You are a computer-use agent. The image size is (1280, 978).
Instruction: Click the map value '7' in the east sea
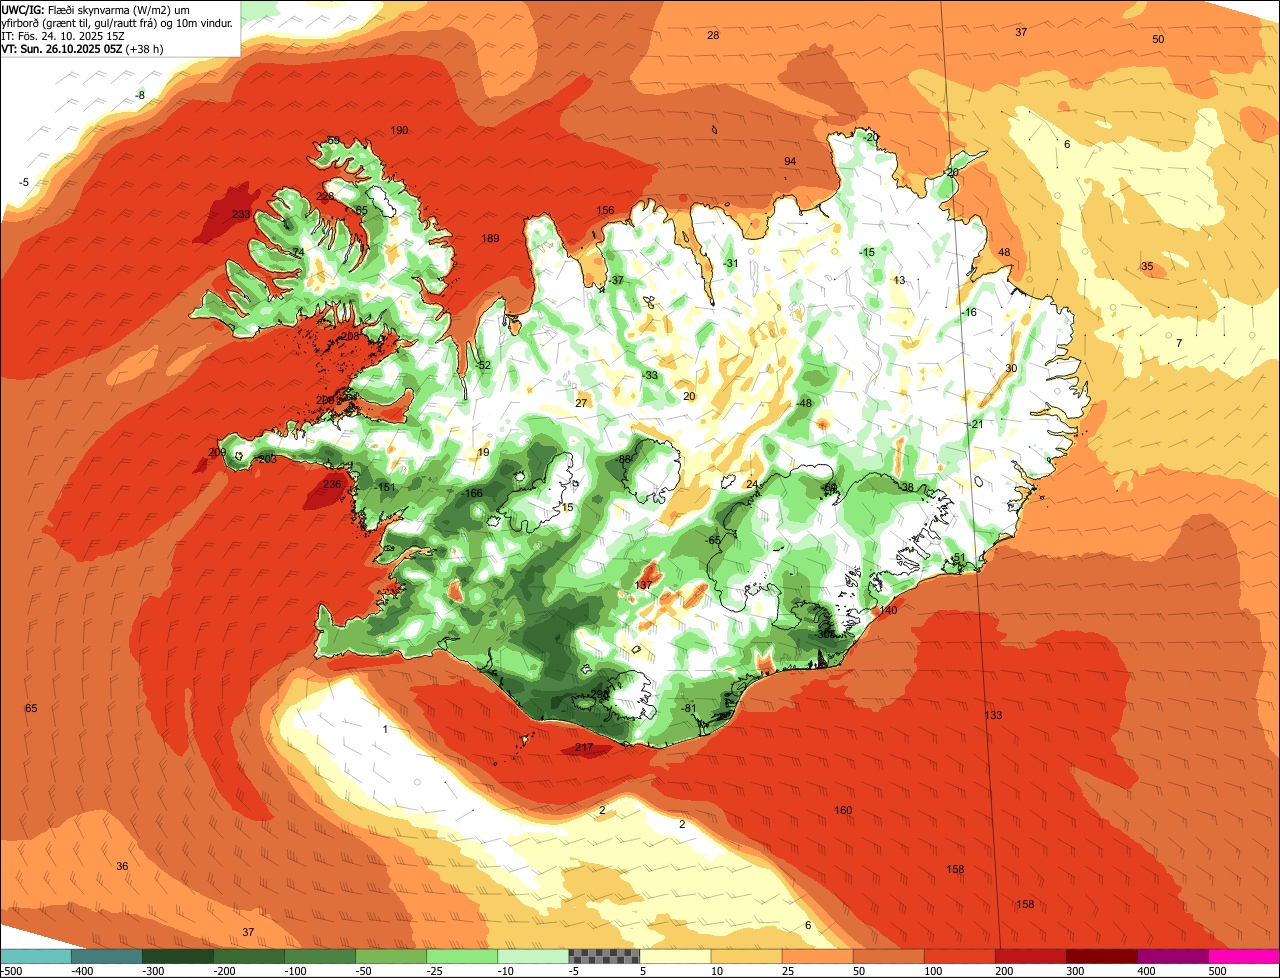pyautogui.click(x=1179, y=343)
